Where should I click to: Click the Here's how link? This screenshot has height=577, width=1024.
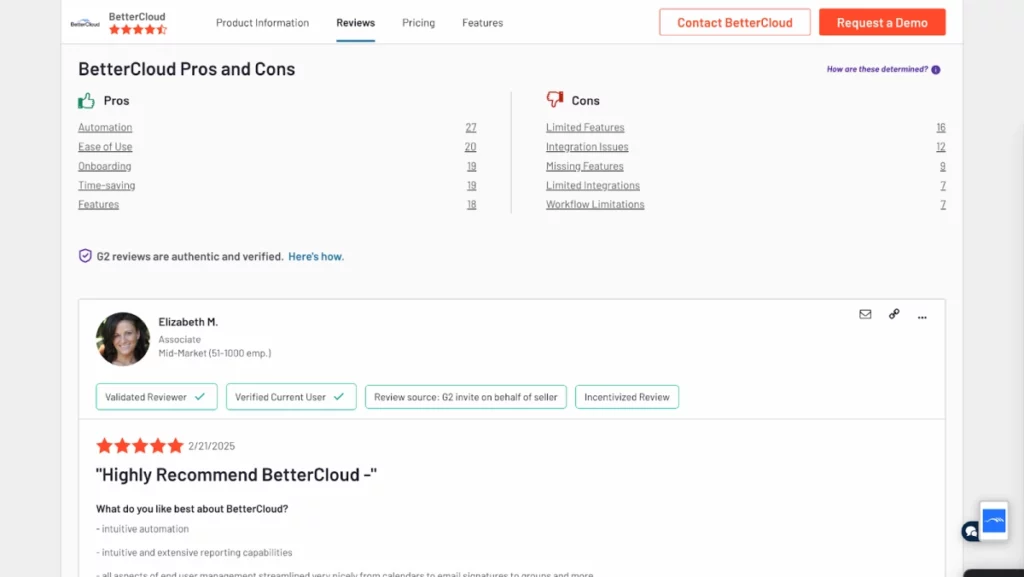[316, 257]
